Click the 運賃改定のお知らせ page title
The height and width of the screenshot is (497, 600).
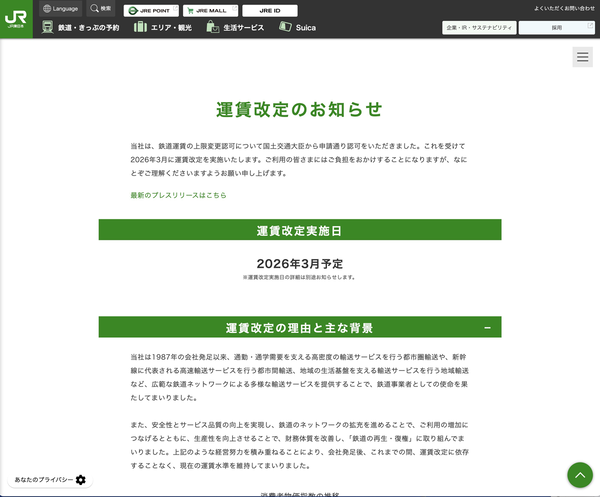click(299, 109)
